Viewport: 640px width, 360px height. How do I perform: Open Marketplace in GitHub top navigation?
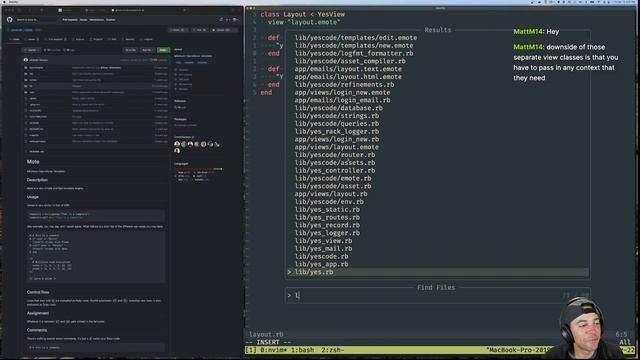pos(97,20)
